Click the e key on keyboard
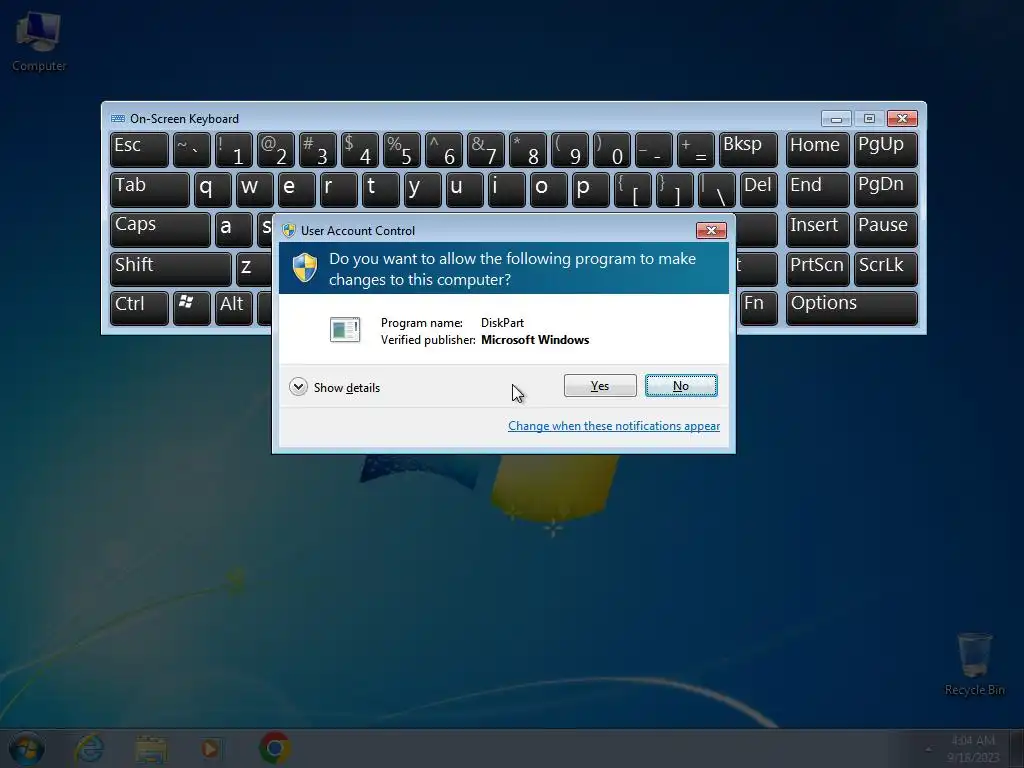The image size is (1024, 768). point(296,189)
